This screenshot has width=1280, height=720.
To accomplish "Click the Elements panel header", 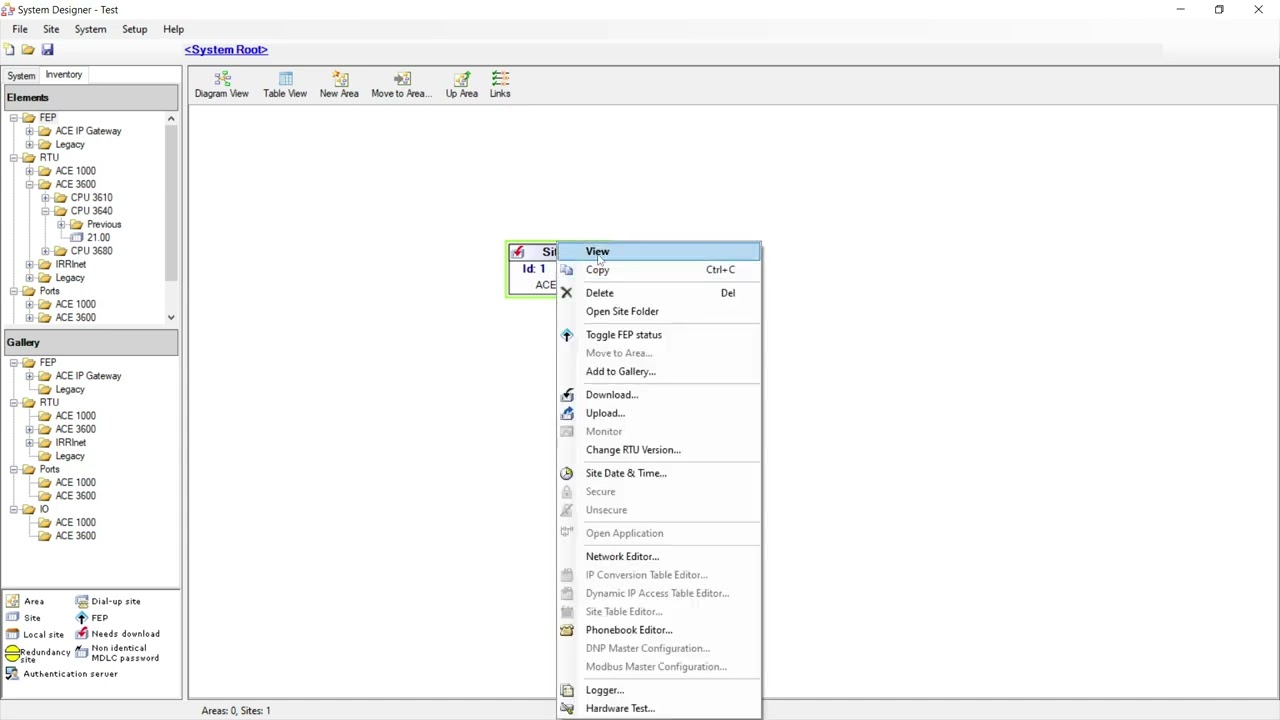I will click(x=91, y=97).
